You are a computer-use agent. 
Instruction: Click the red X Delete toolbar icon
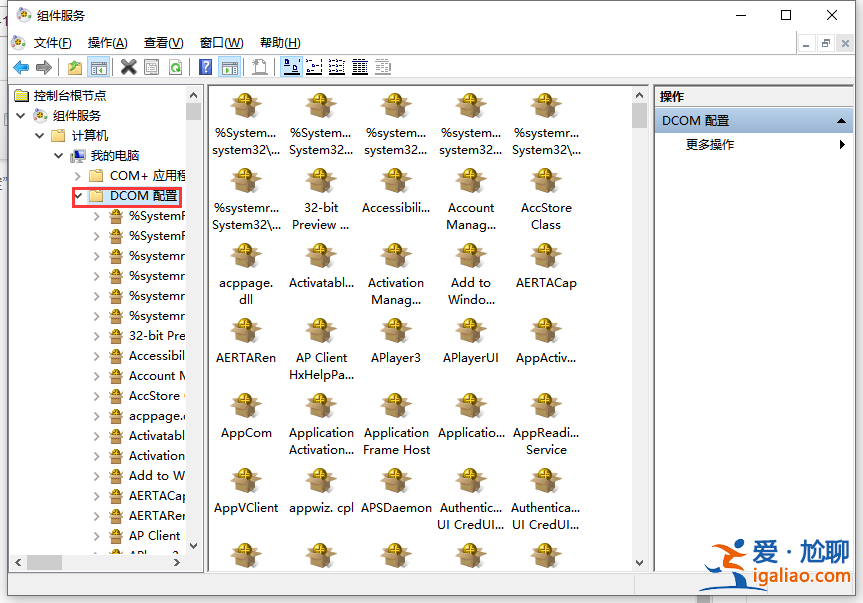click(x=128, y=67)
